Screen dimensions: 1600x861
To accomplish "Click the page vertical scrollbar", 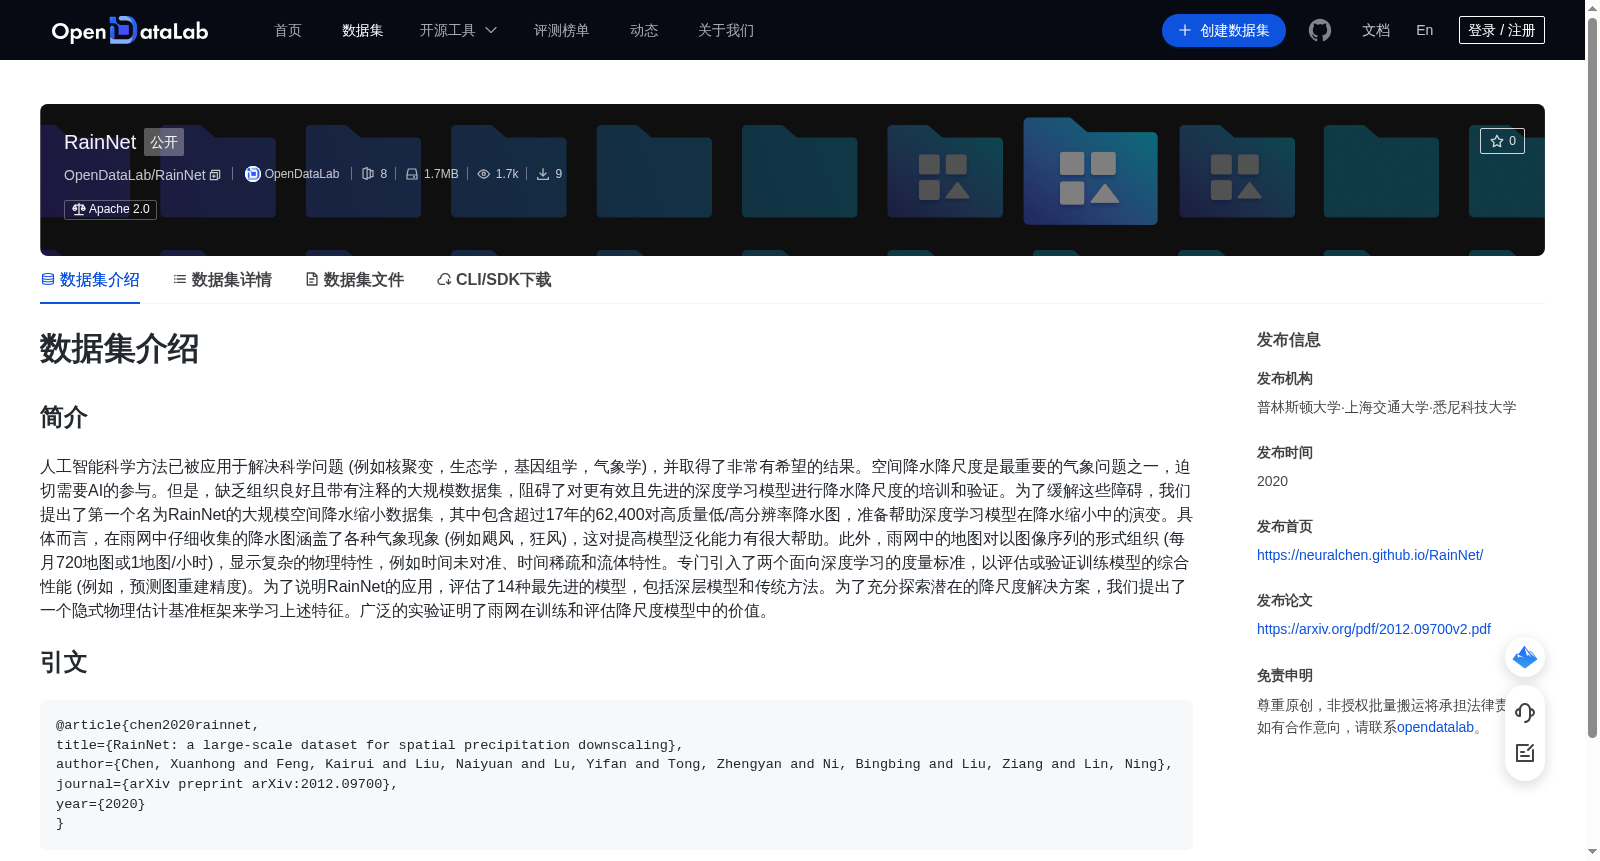I will [x=1592, y=378].
